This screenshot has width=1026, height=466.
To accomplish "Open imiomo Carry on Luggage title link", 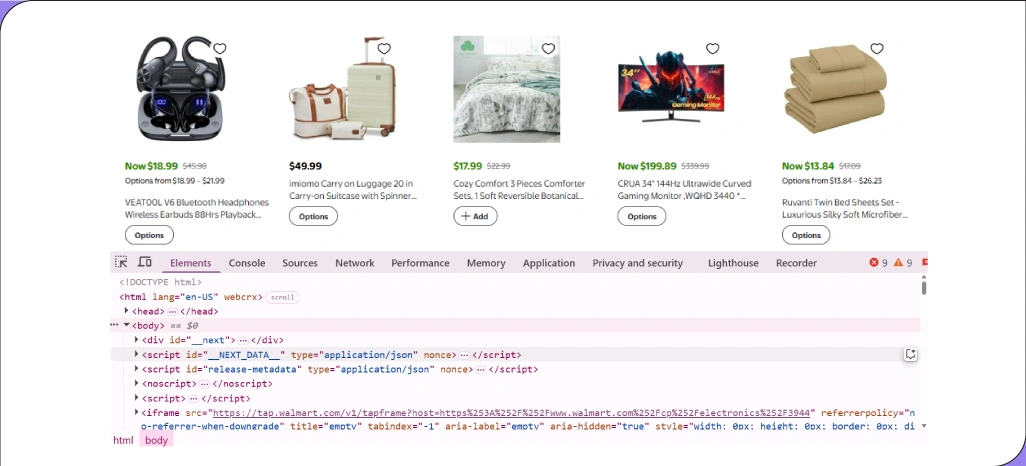I will [353, 189].
